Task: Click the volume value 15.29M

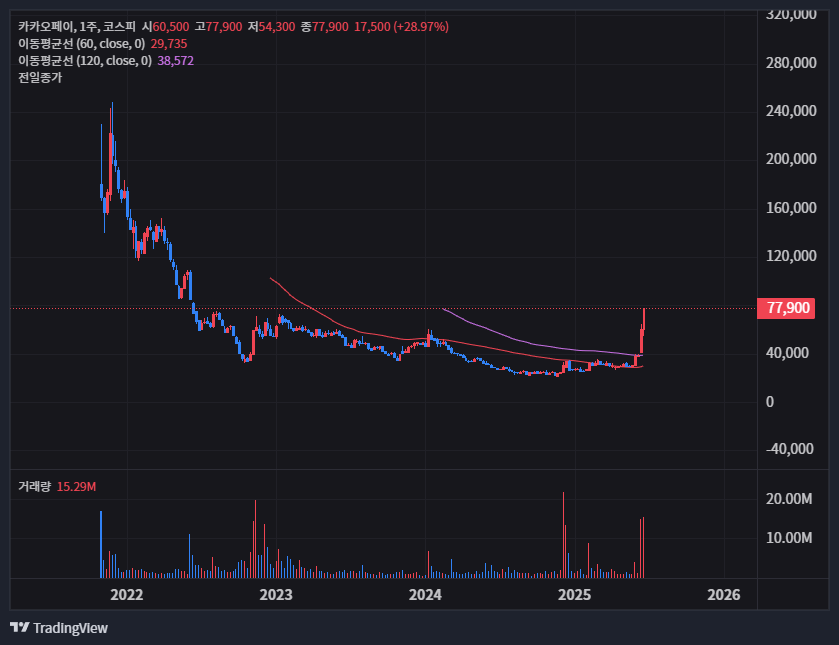Action: (x=77, y=487)
